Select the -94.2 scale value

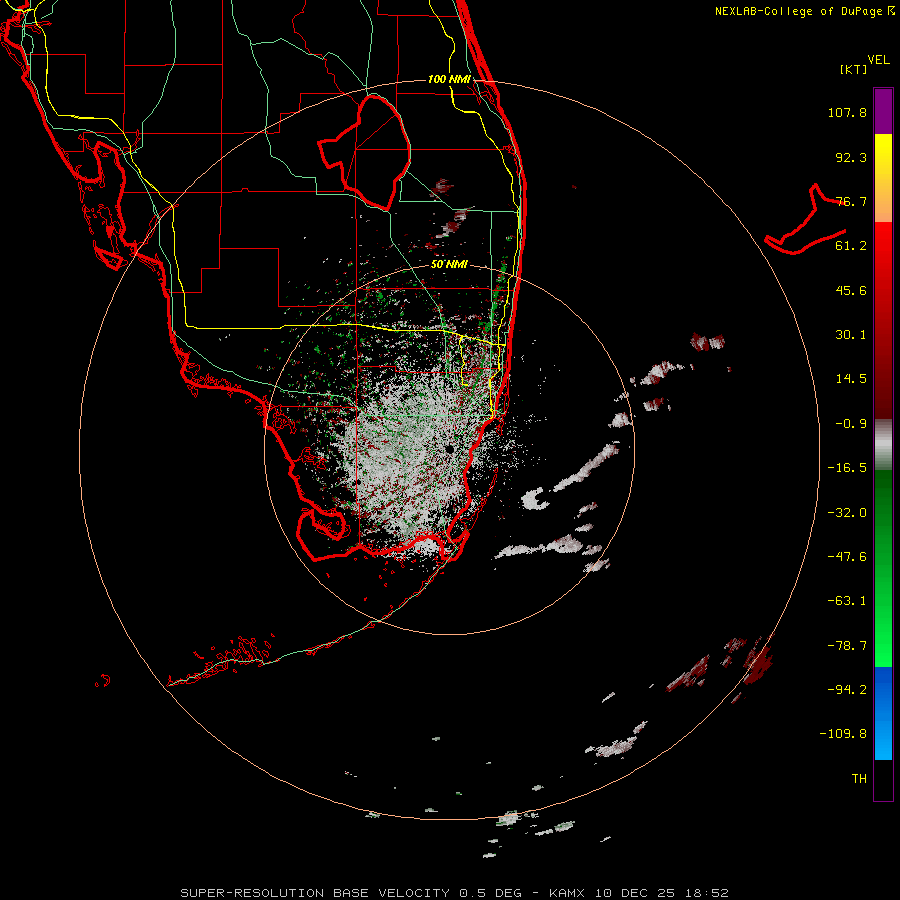tap(847, 690)
